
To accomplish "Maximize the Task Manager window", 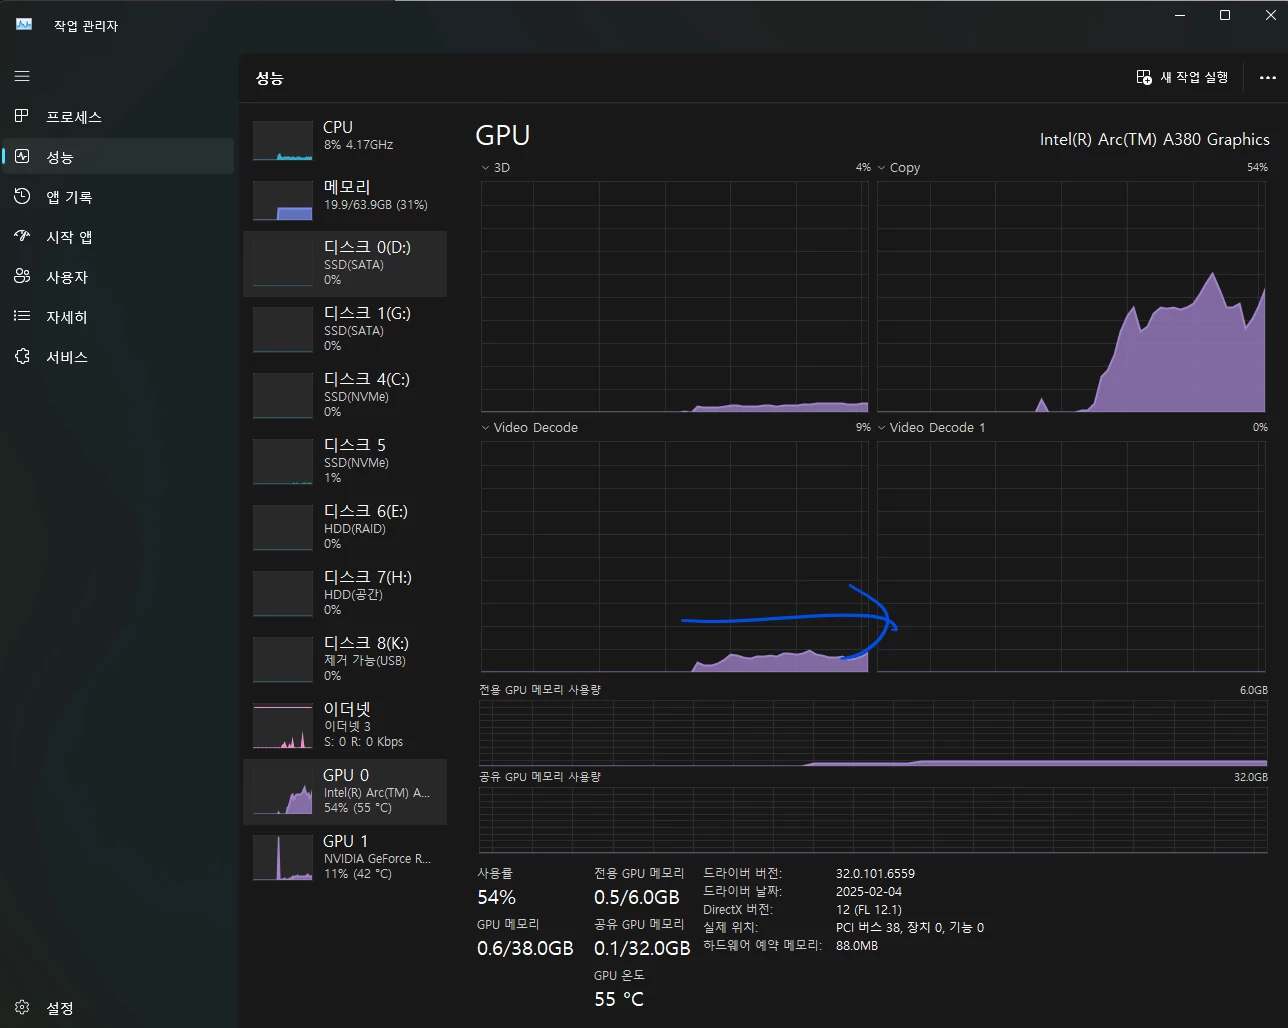I will point(1225,15).
